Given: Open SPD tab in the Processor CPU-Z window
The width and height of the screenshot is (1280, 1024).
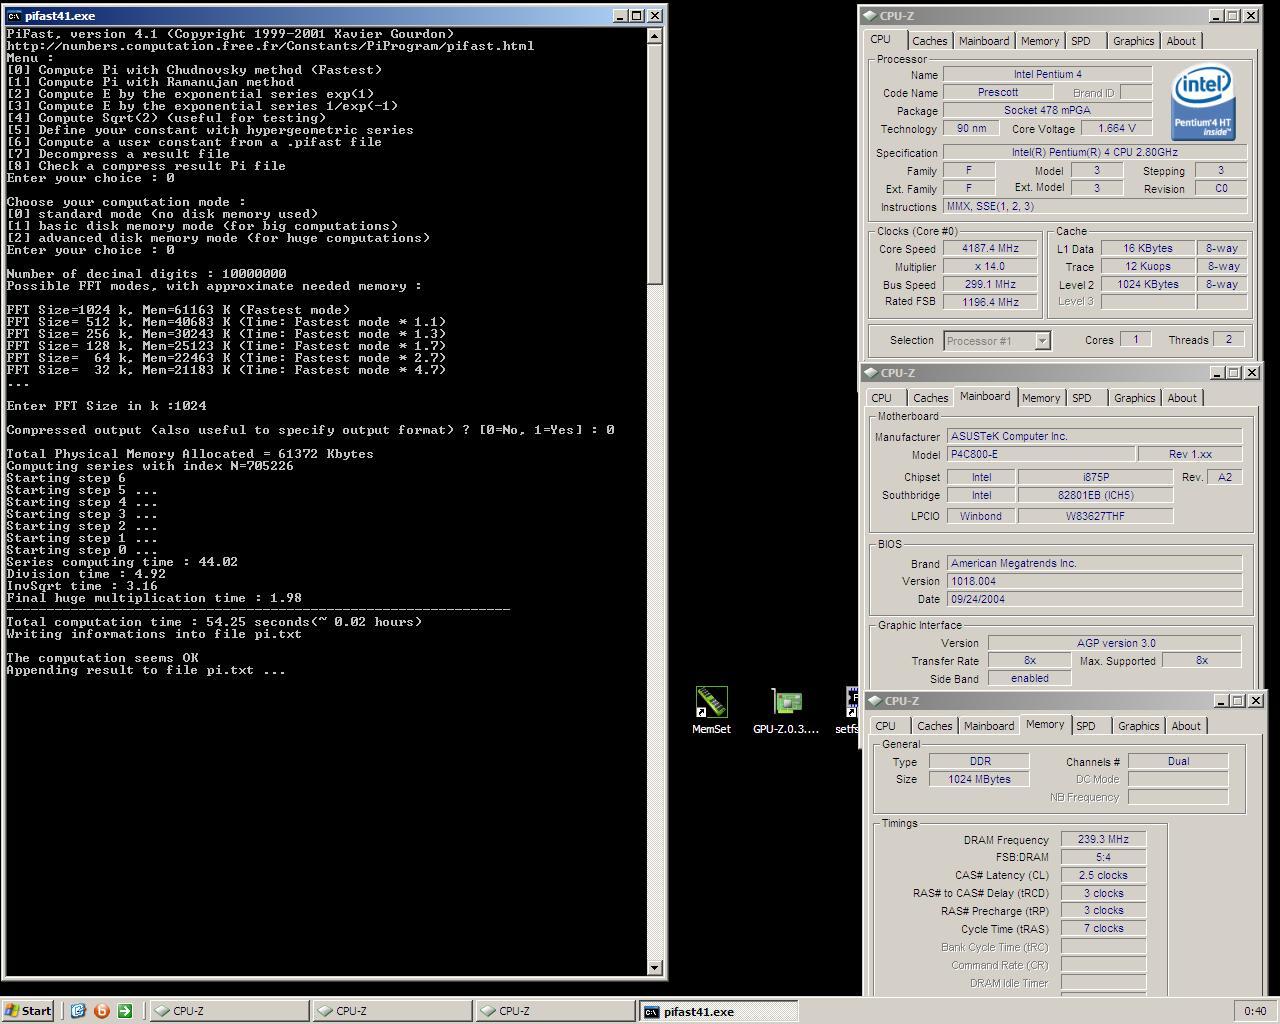Looking at the screenshot, I should pos(1081,41).
